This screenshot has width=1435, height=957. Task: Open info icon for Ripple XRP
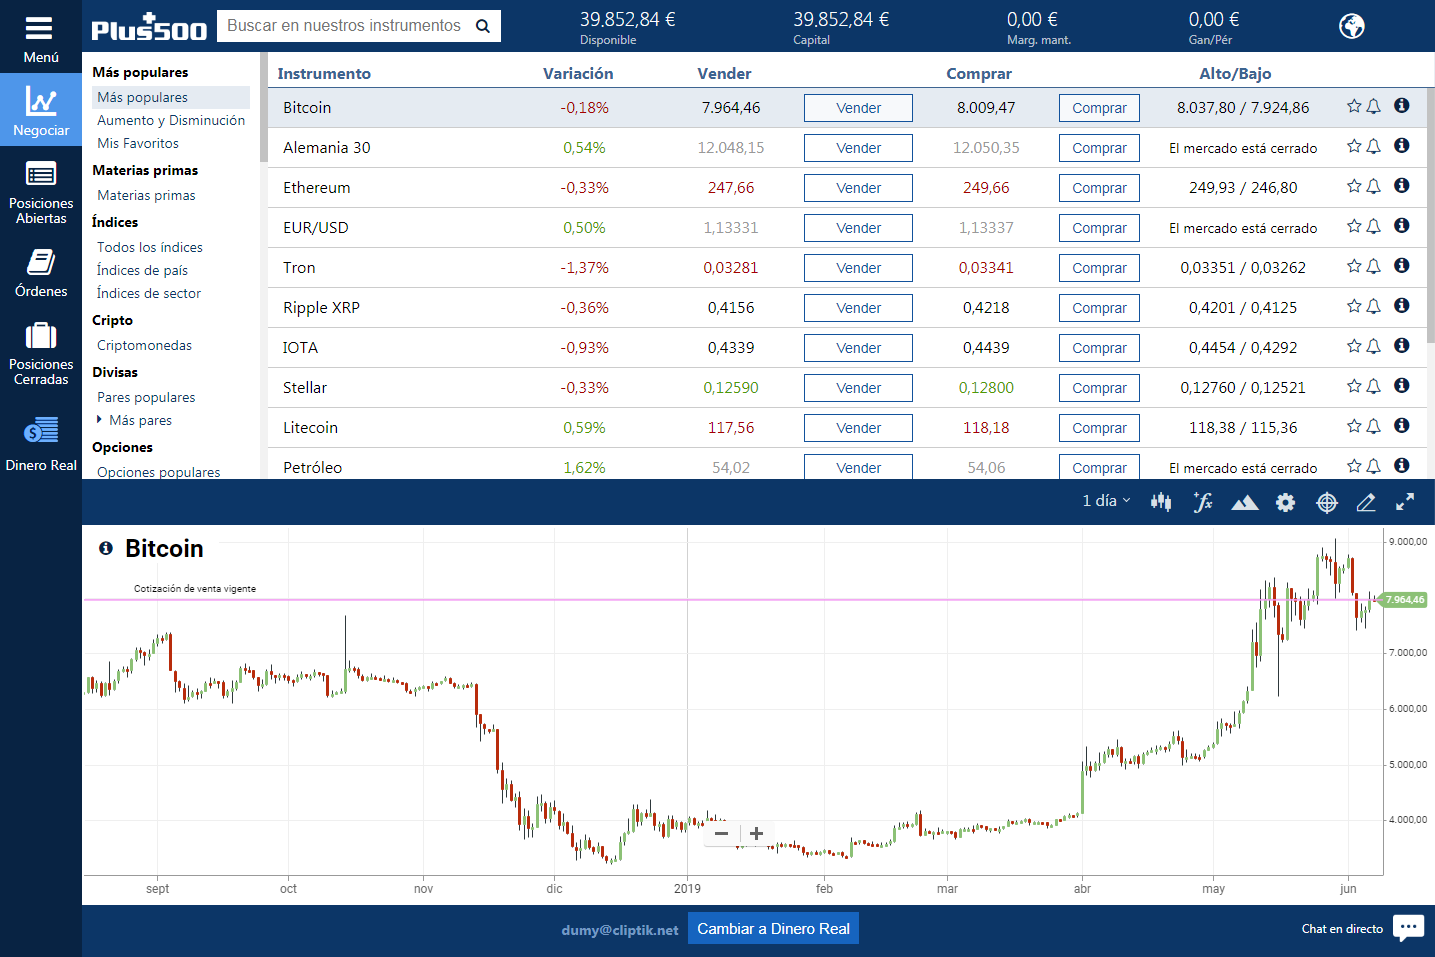[x=1402, y=306]
